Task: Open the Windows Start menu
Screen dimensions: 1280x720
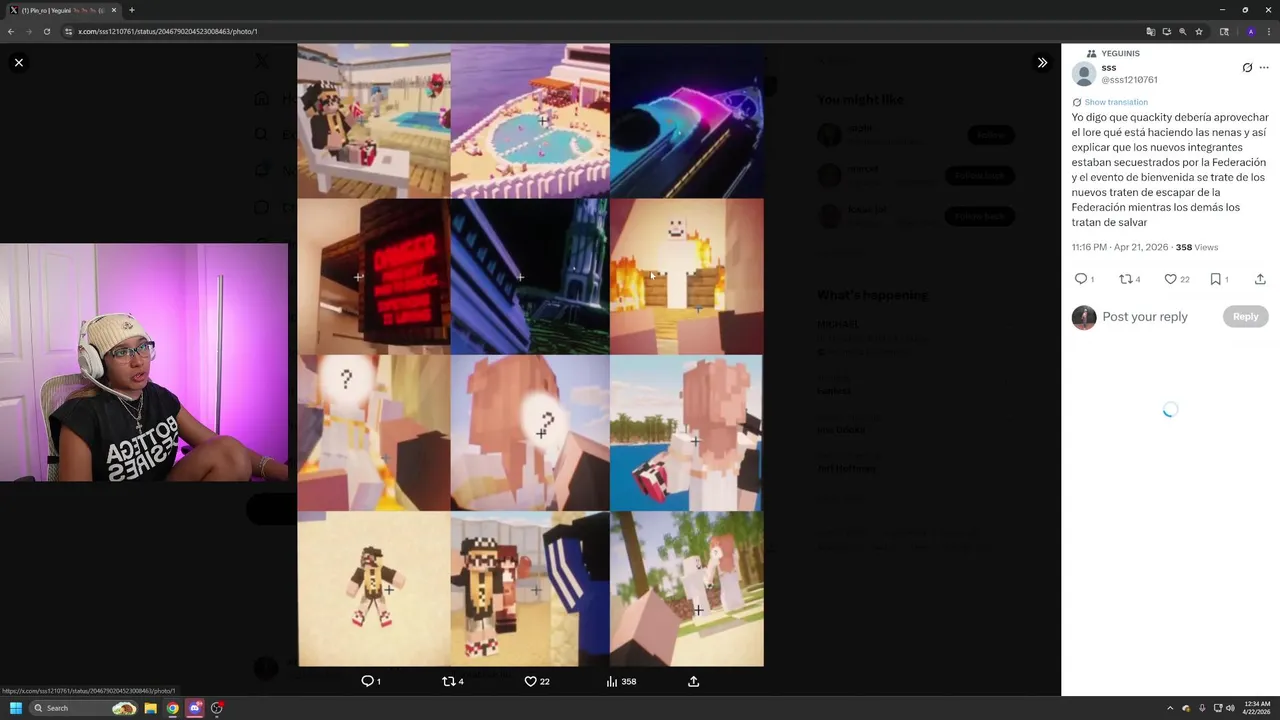Action: coord(15,708)
